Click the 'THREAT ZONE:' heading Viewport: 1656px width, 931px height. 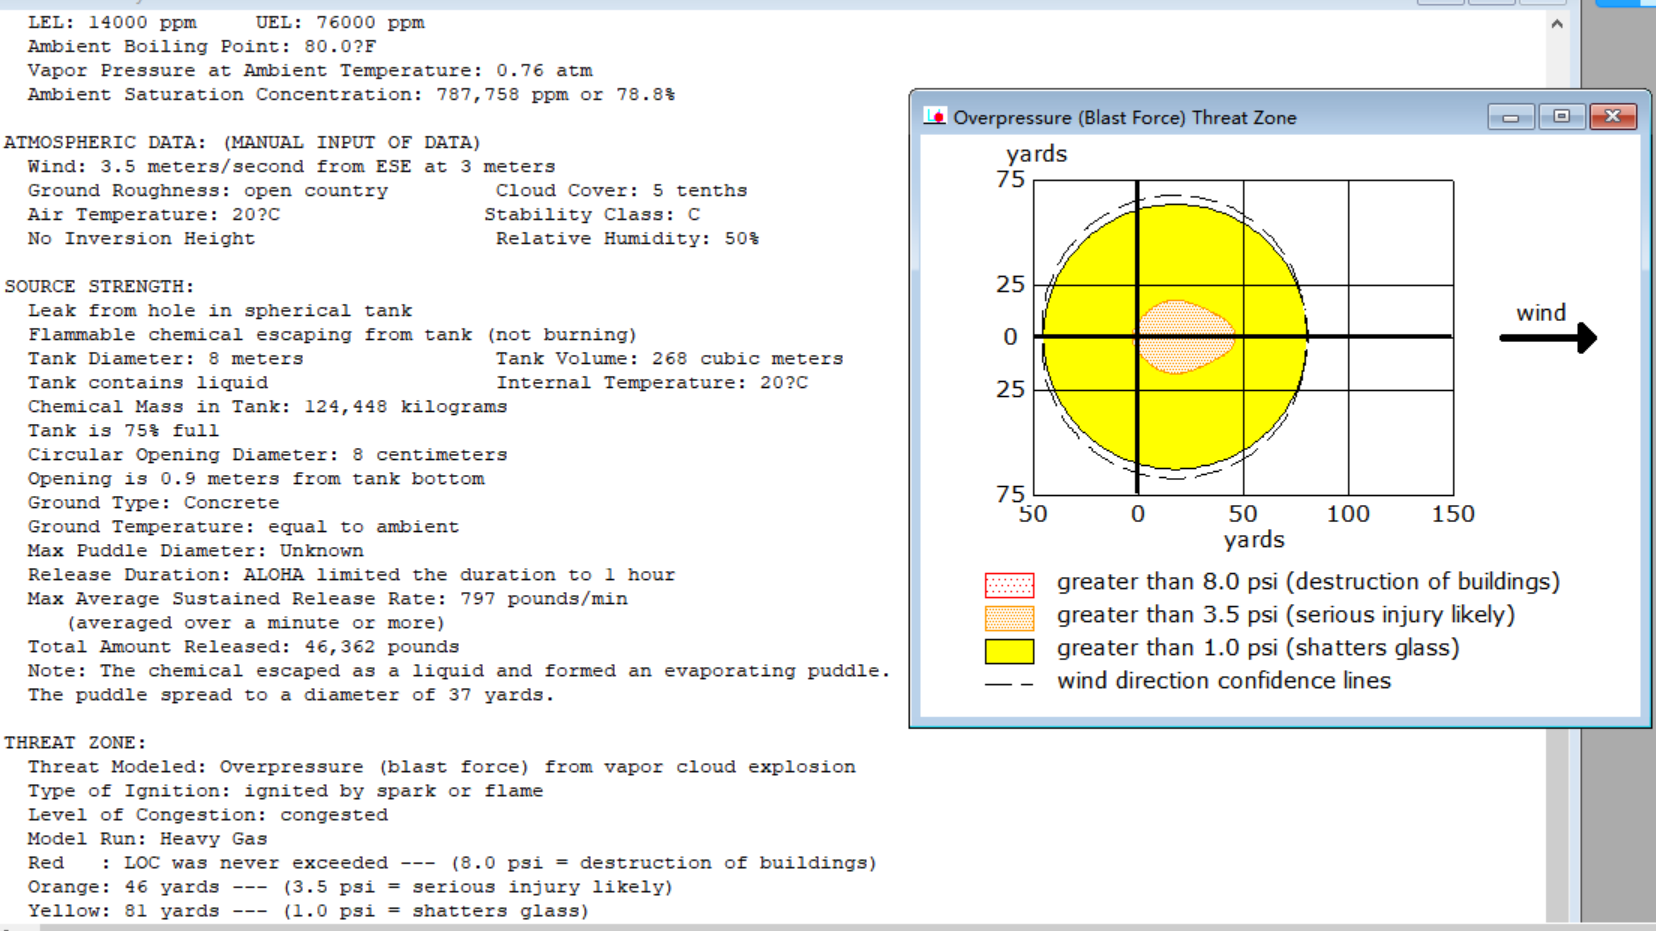tap(75, 743)
